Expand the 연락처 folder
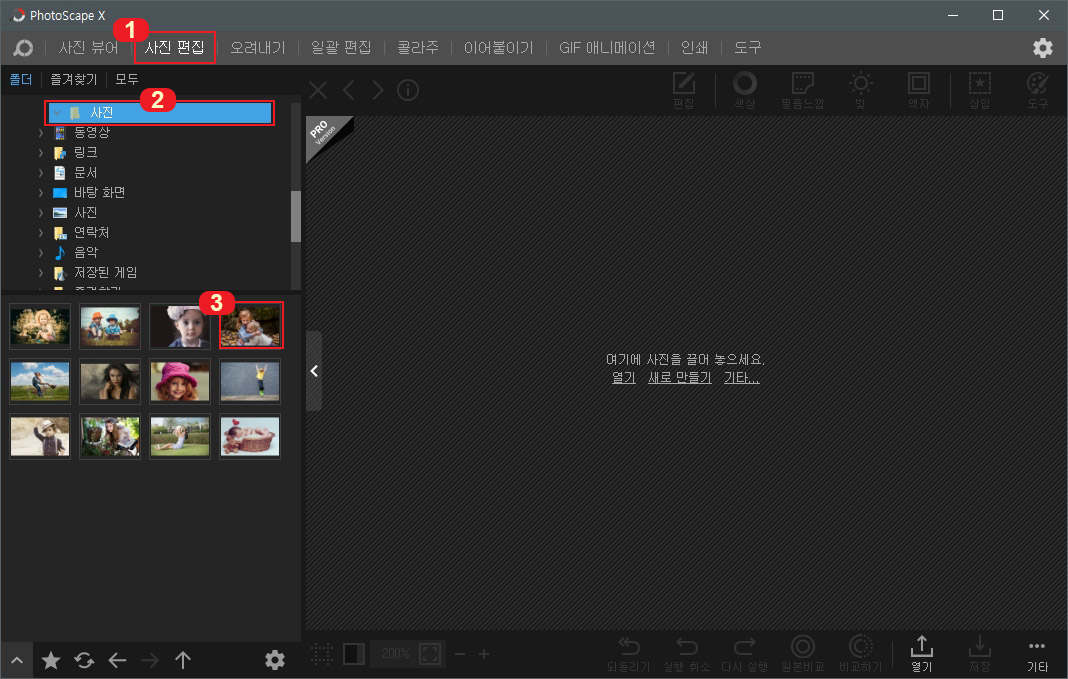 point(41,233)
